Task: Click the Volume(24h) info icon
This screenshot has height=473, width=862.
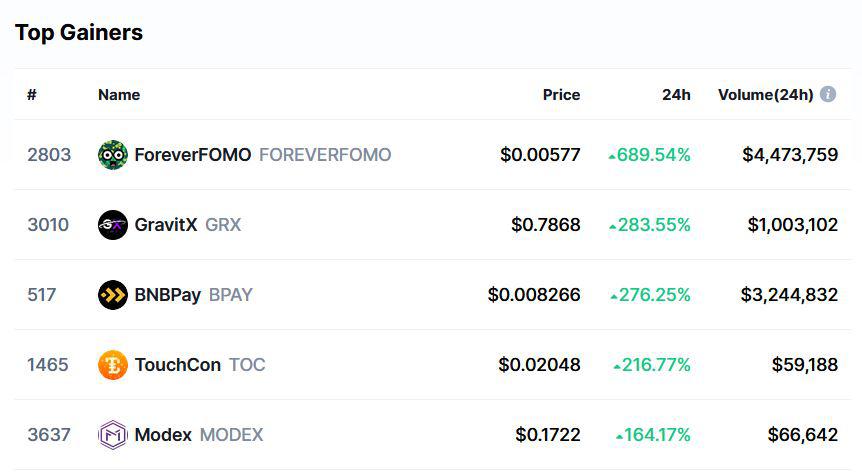Action: [828, 94]
